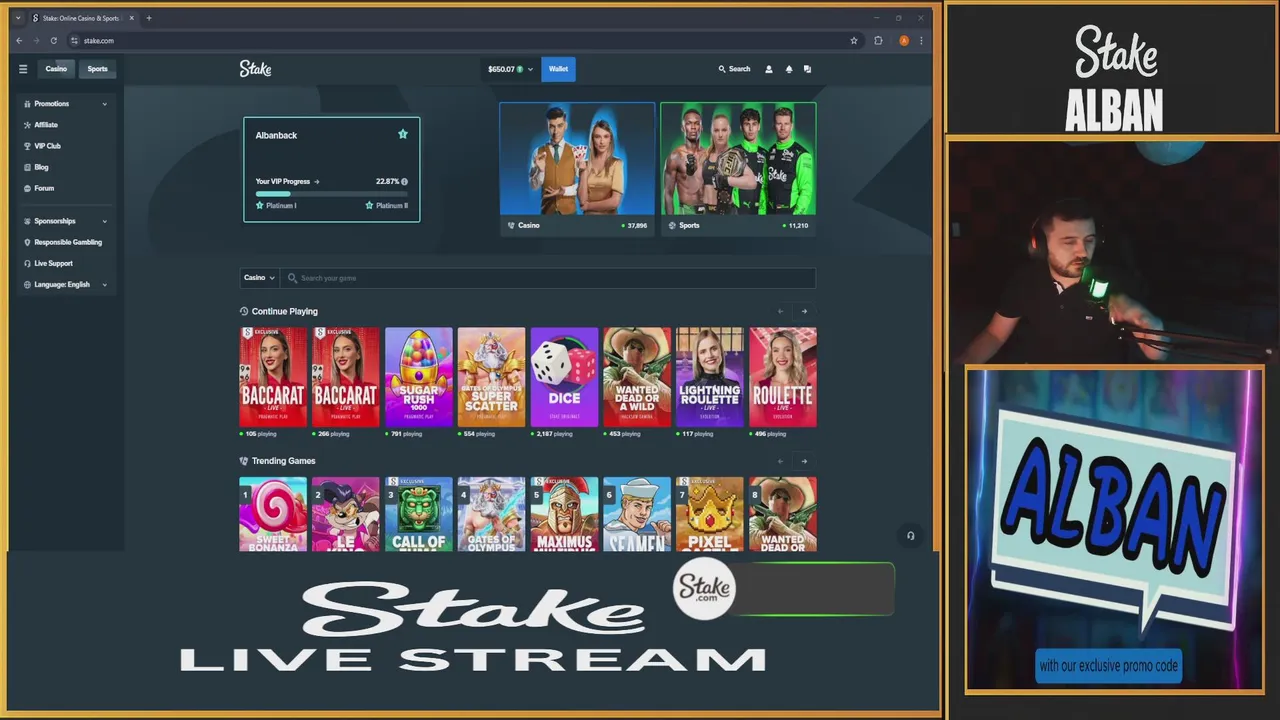Click the Stake logo in header
Image resolution: width=1280 pixels, height=720 pixels.
tap(255, 69)
